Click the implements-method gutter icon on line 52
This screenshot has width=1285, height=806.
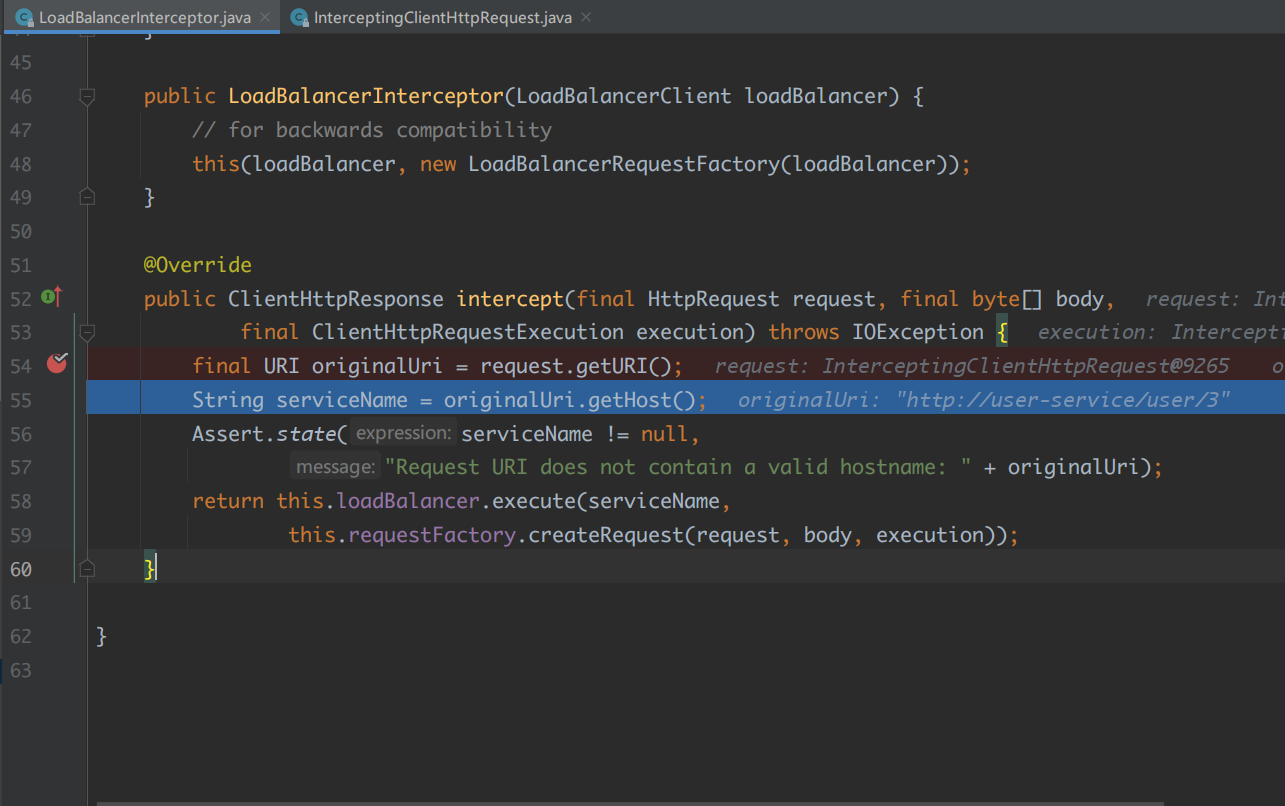[x=52, y=297]
